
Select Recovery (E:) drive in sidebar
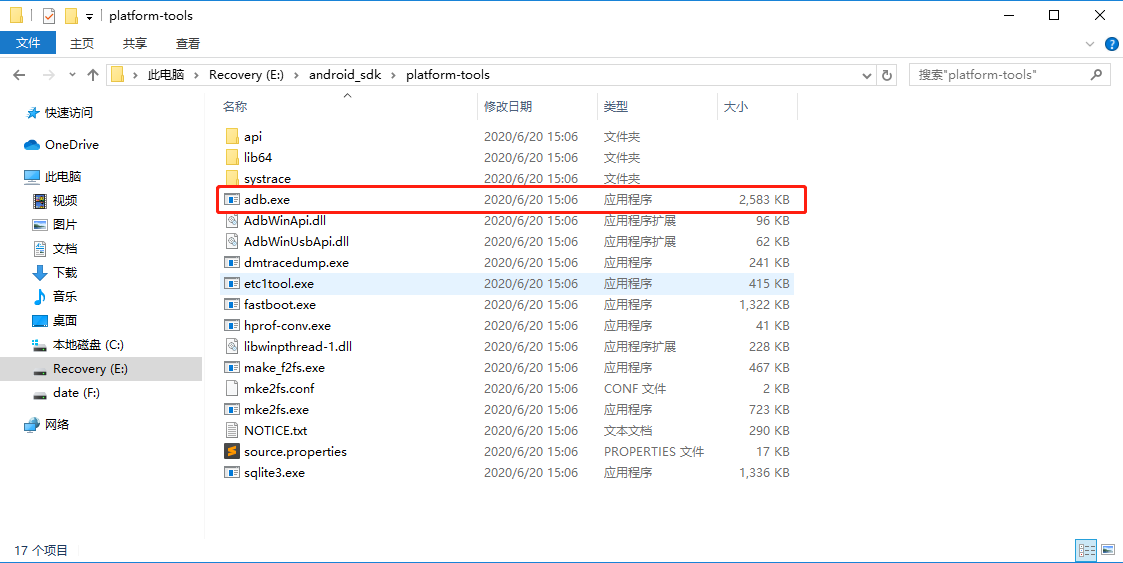(90, 369)
